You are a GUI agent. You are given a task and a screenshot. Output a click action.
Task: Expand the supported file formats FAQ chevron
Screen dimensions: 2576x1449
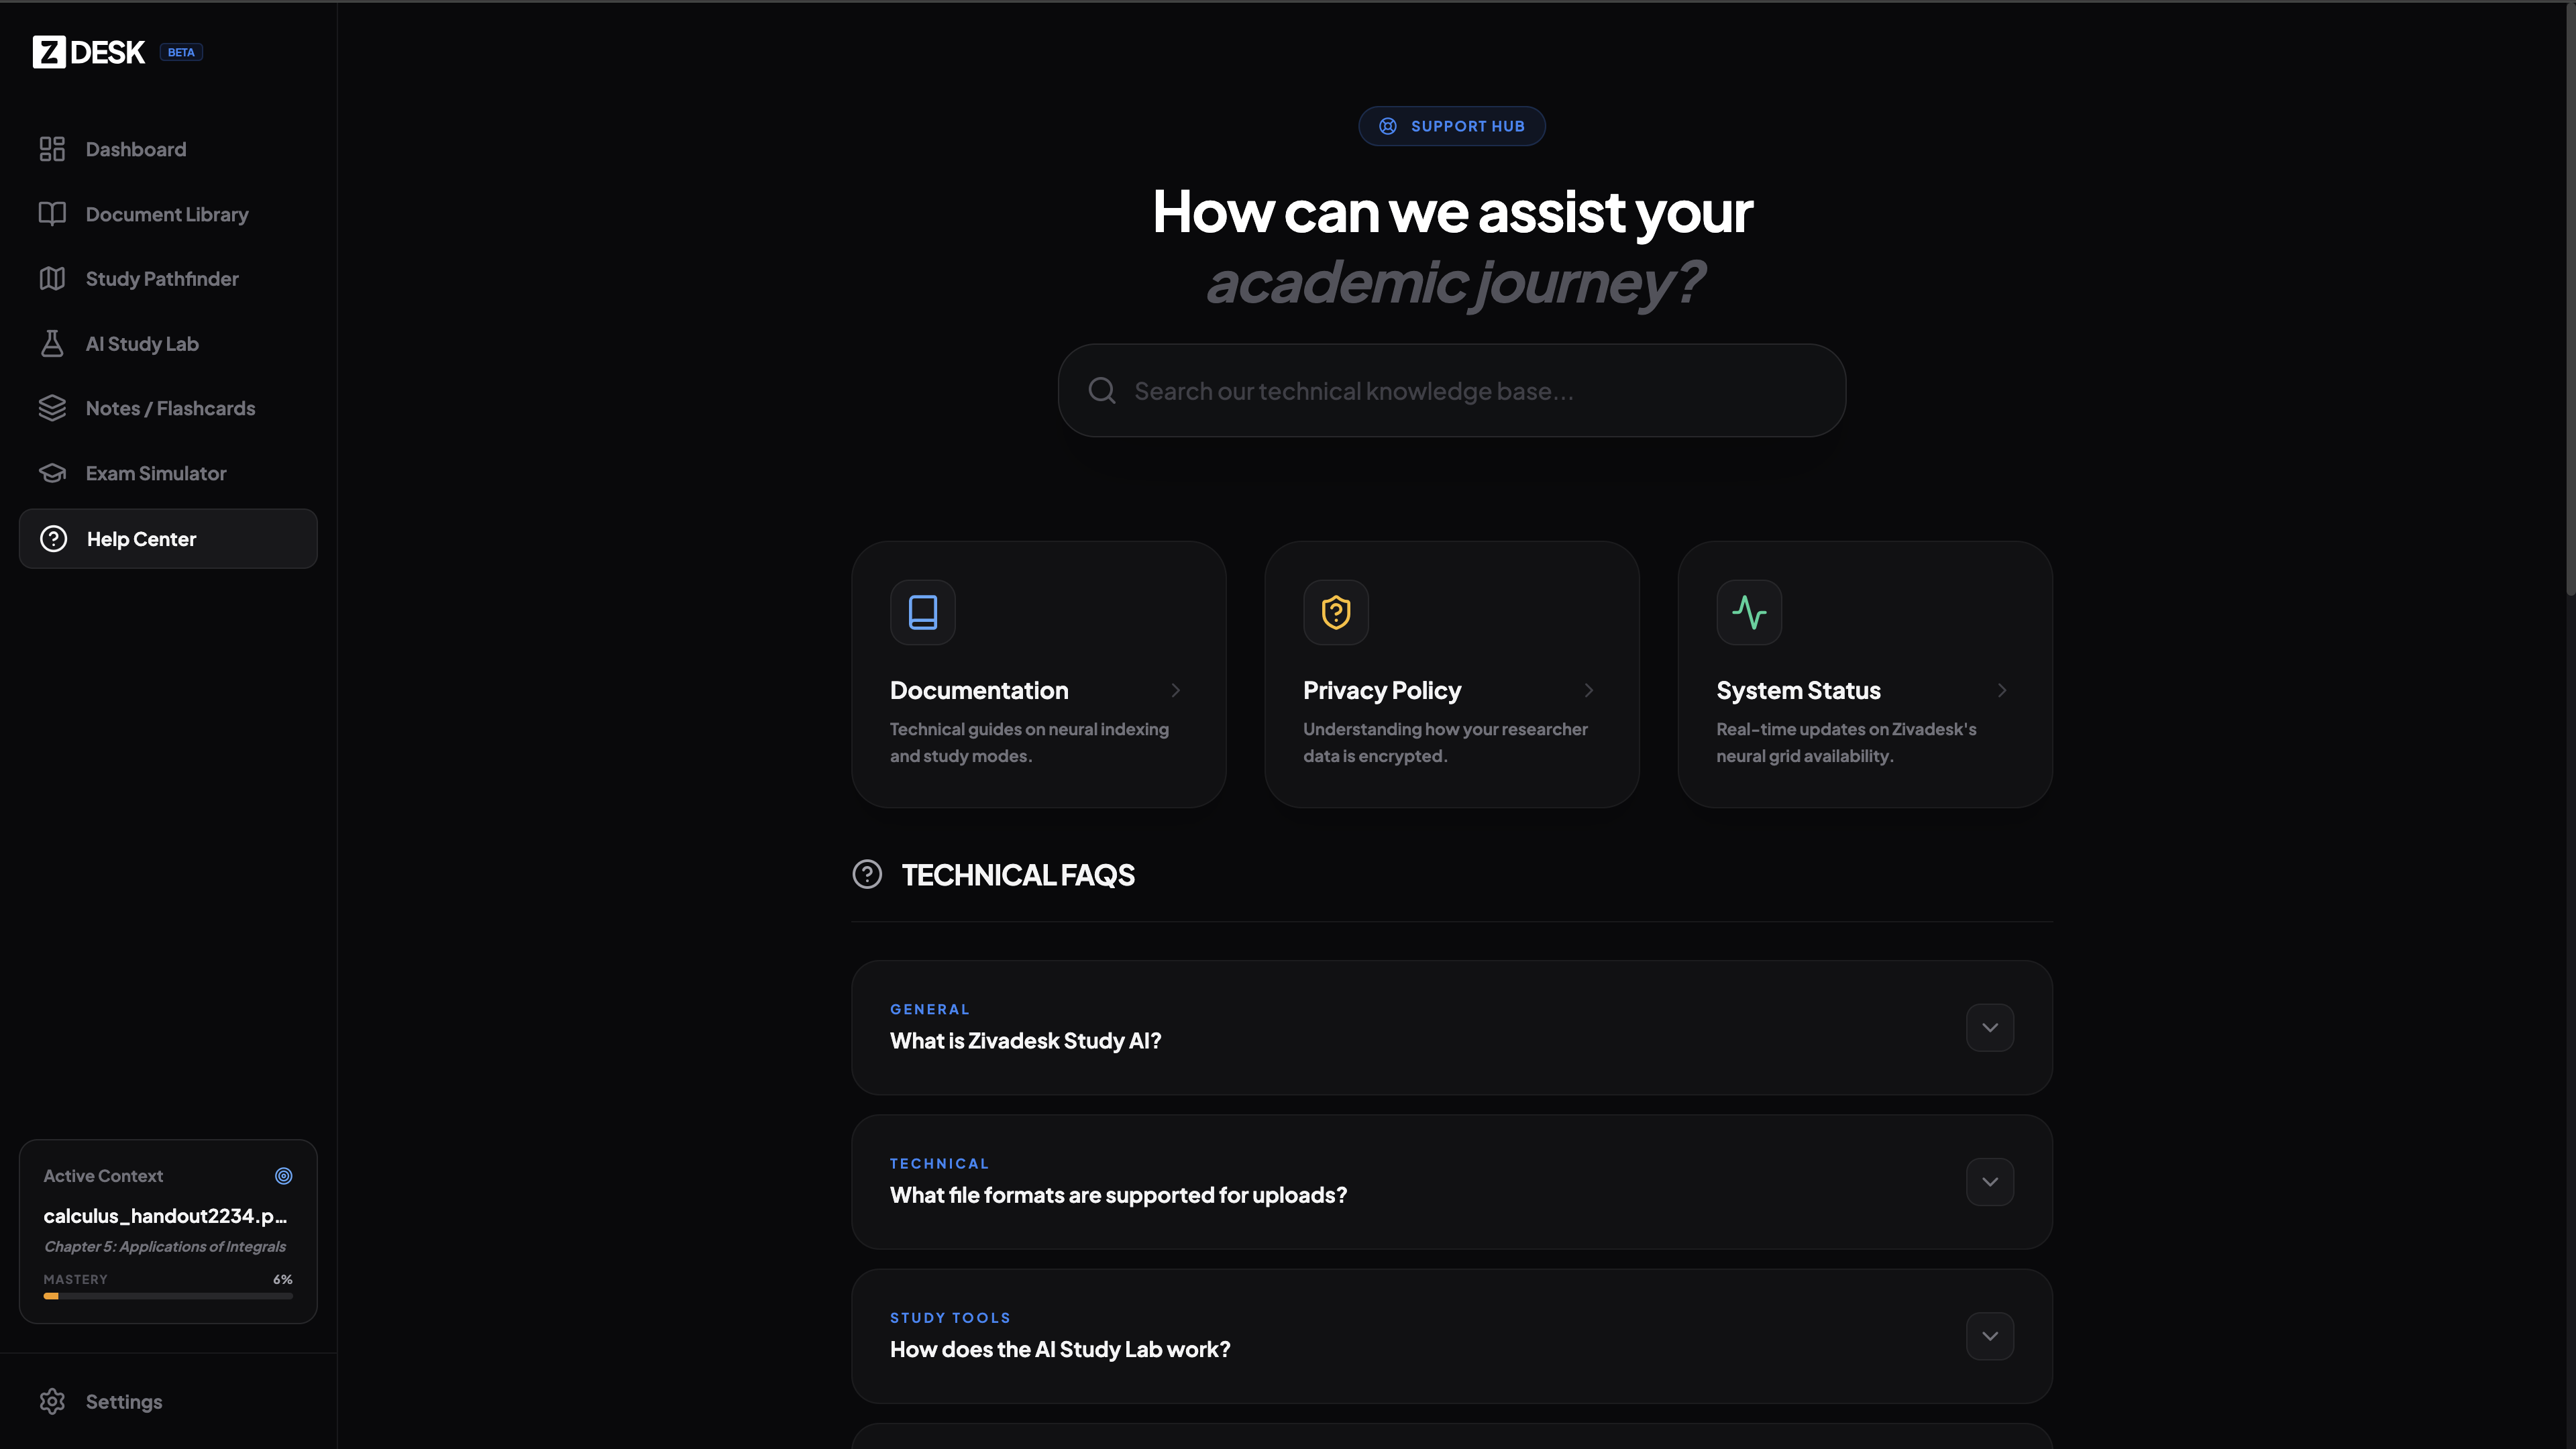click(1989, 1182)
